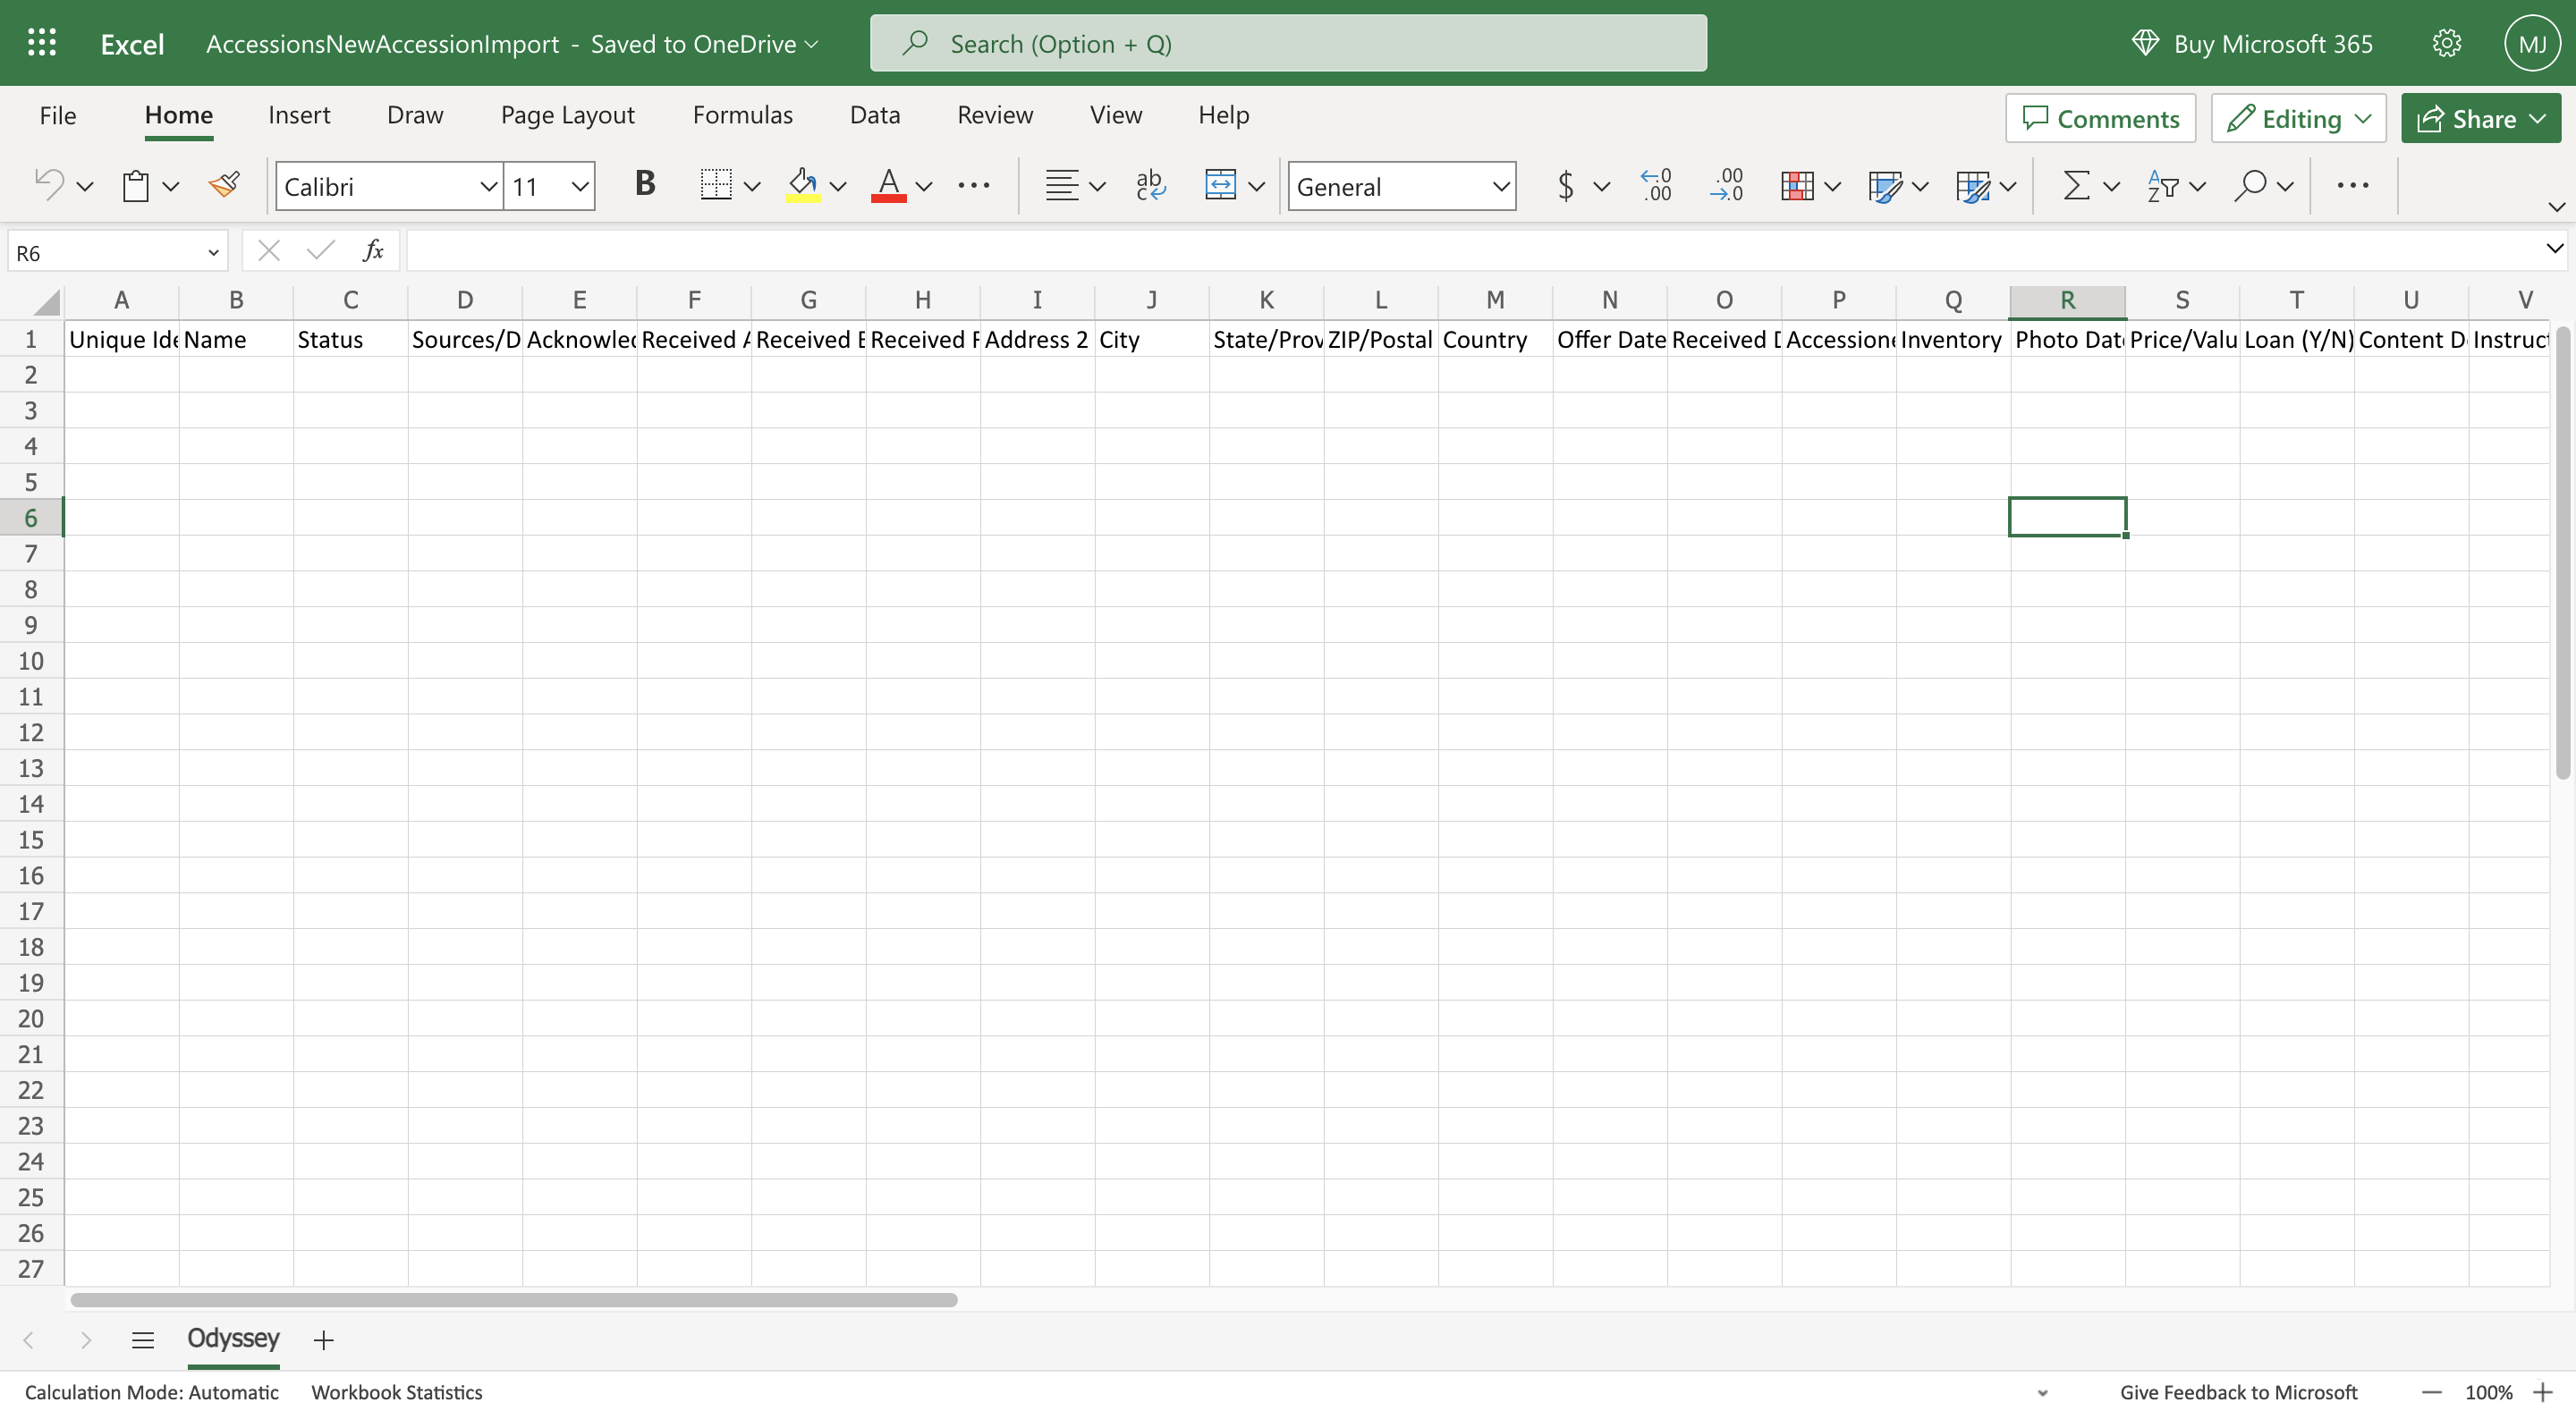The image size is (2576, 1411).
Task: Click the Wrap Text icon
Action: coord(1150,185)
